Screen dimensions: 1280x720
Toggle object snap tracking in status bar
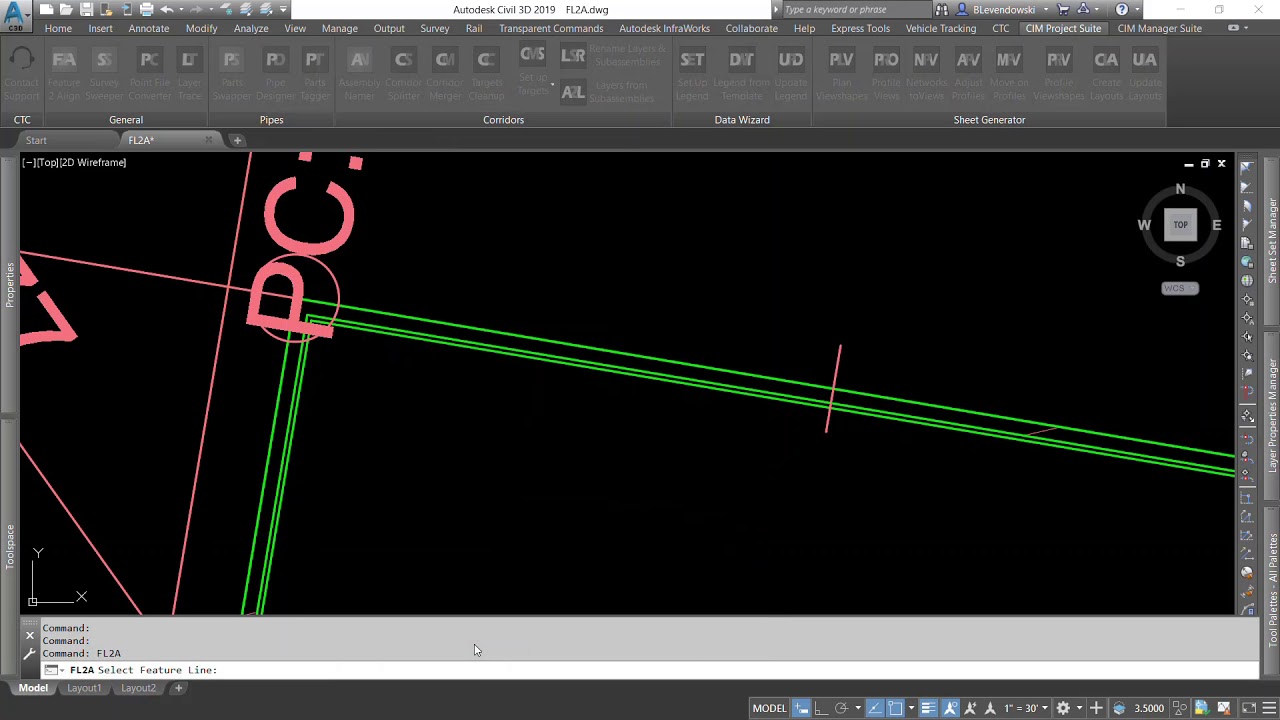pyautogui.click(x=874, y=708)
